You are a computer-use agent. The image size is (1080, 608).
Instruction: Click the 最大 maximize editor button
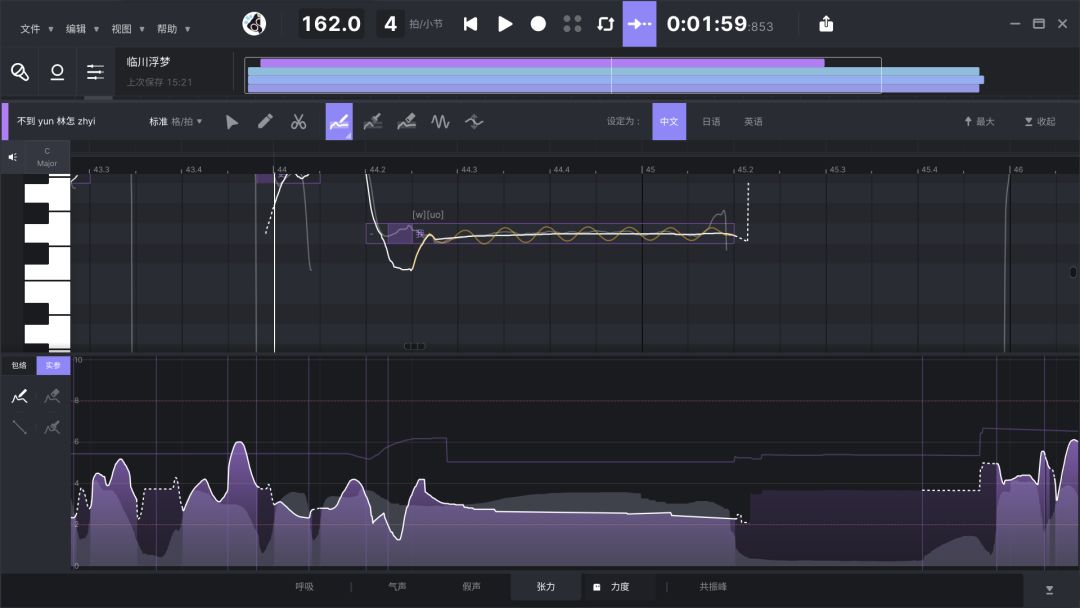pyautogui.click(x=979, y=122)
